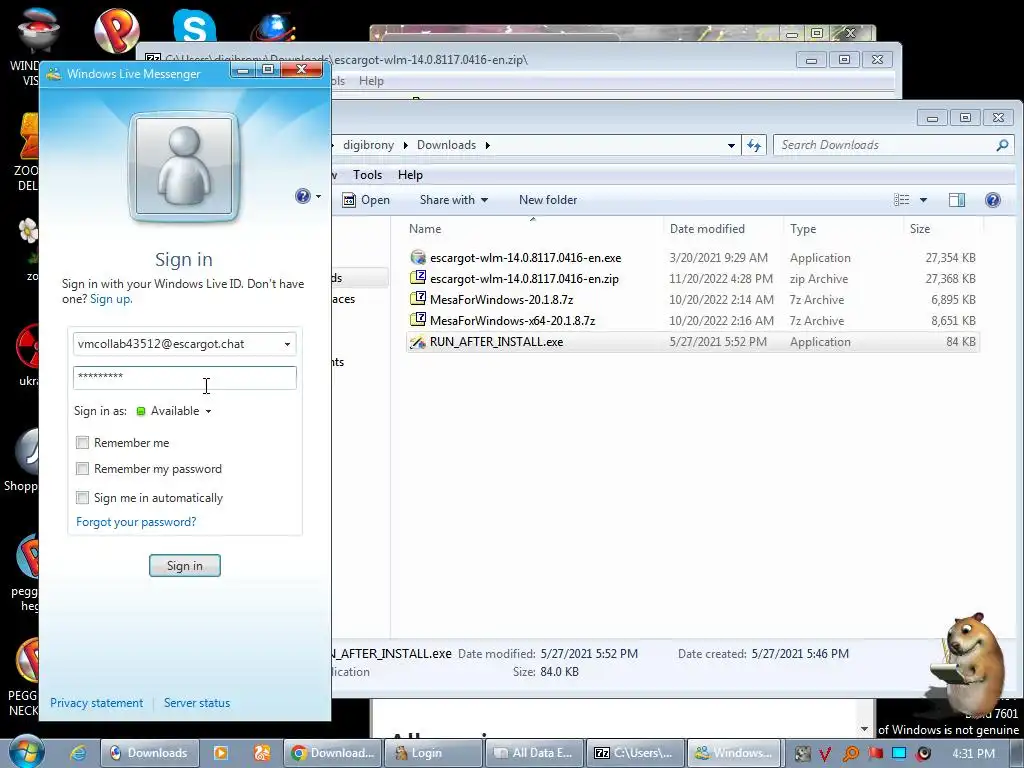
Task: Open the email address dropdown arrow
Action: coord(287,344)
